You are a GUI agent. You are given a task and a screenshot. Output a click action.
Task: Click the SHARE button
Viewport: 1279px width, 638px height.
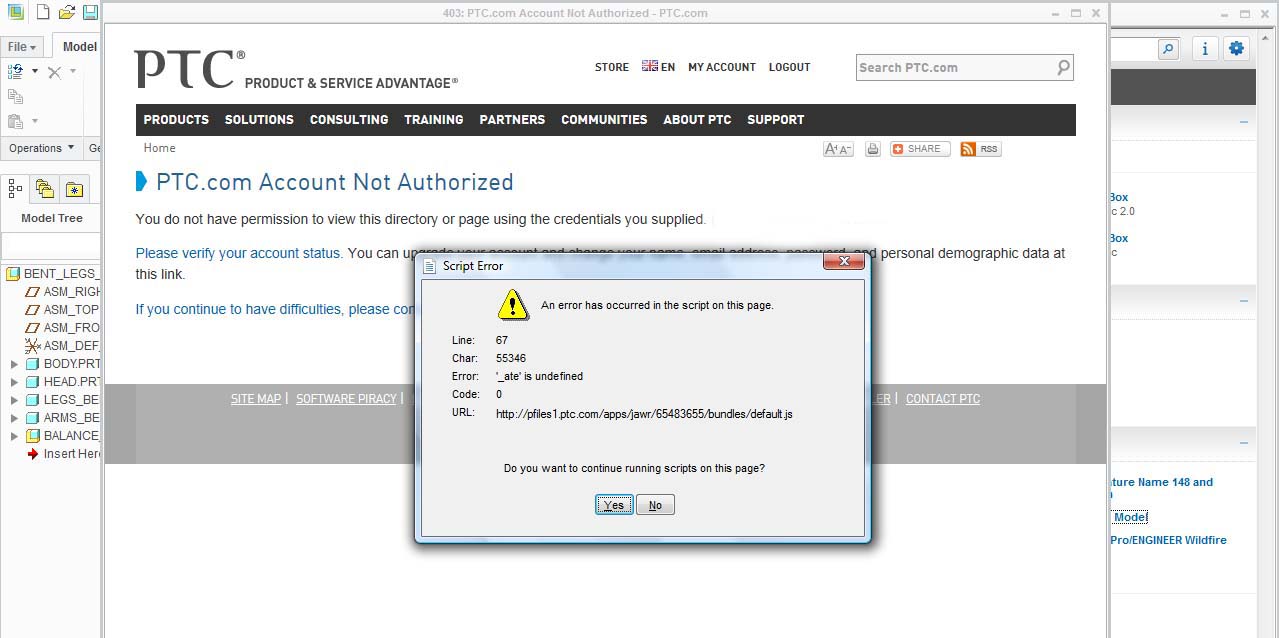point(919,149)
